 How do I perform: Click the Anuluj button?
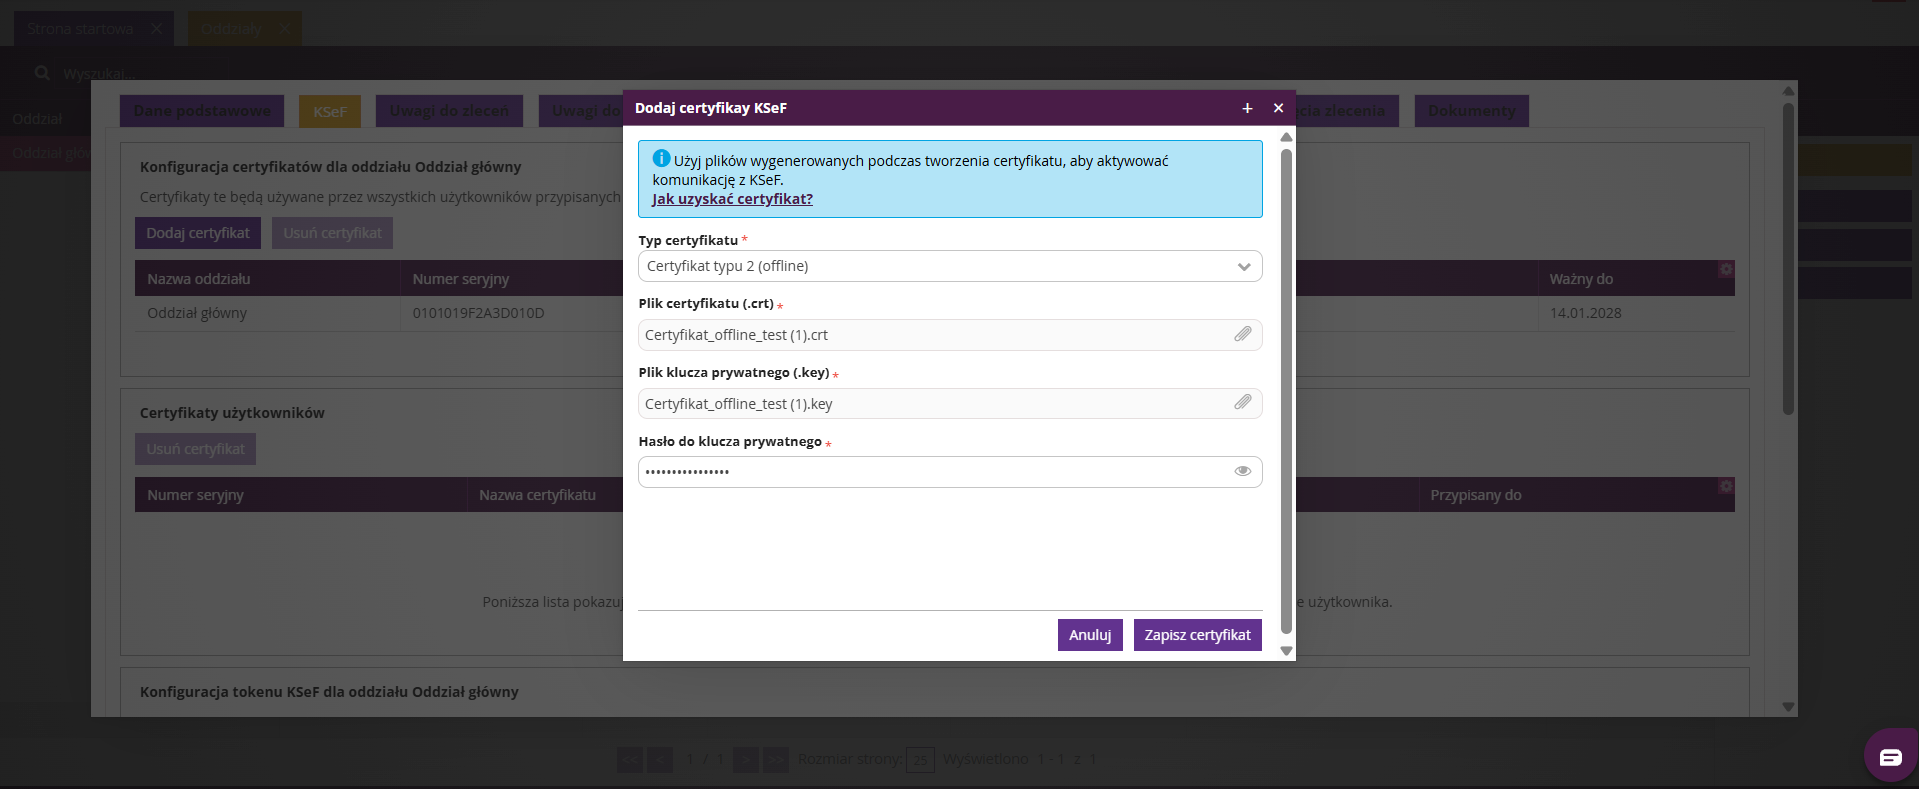click(1090, 635)
